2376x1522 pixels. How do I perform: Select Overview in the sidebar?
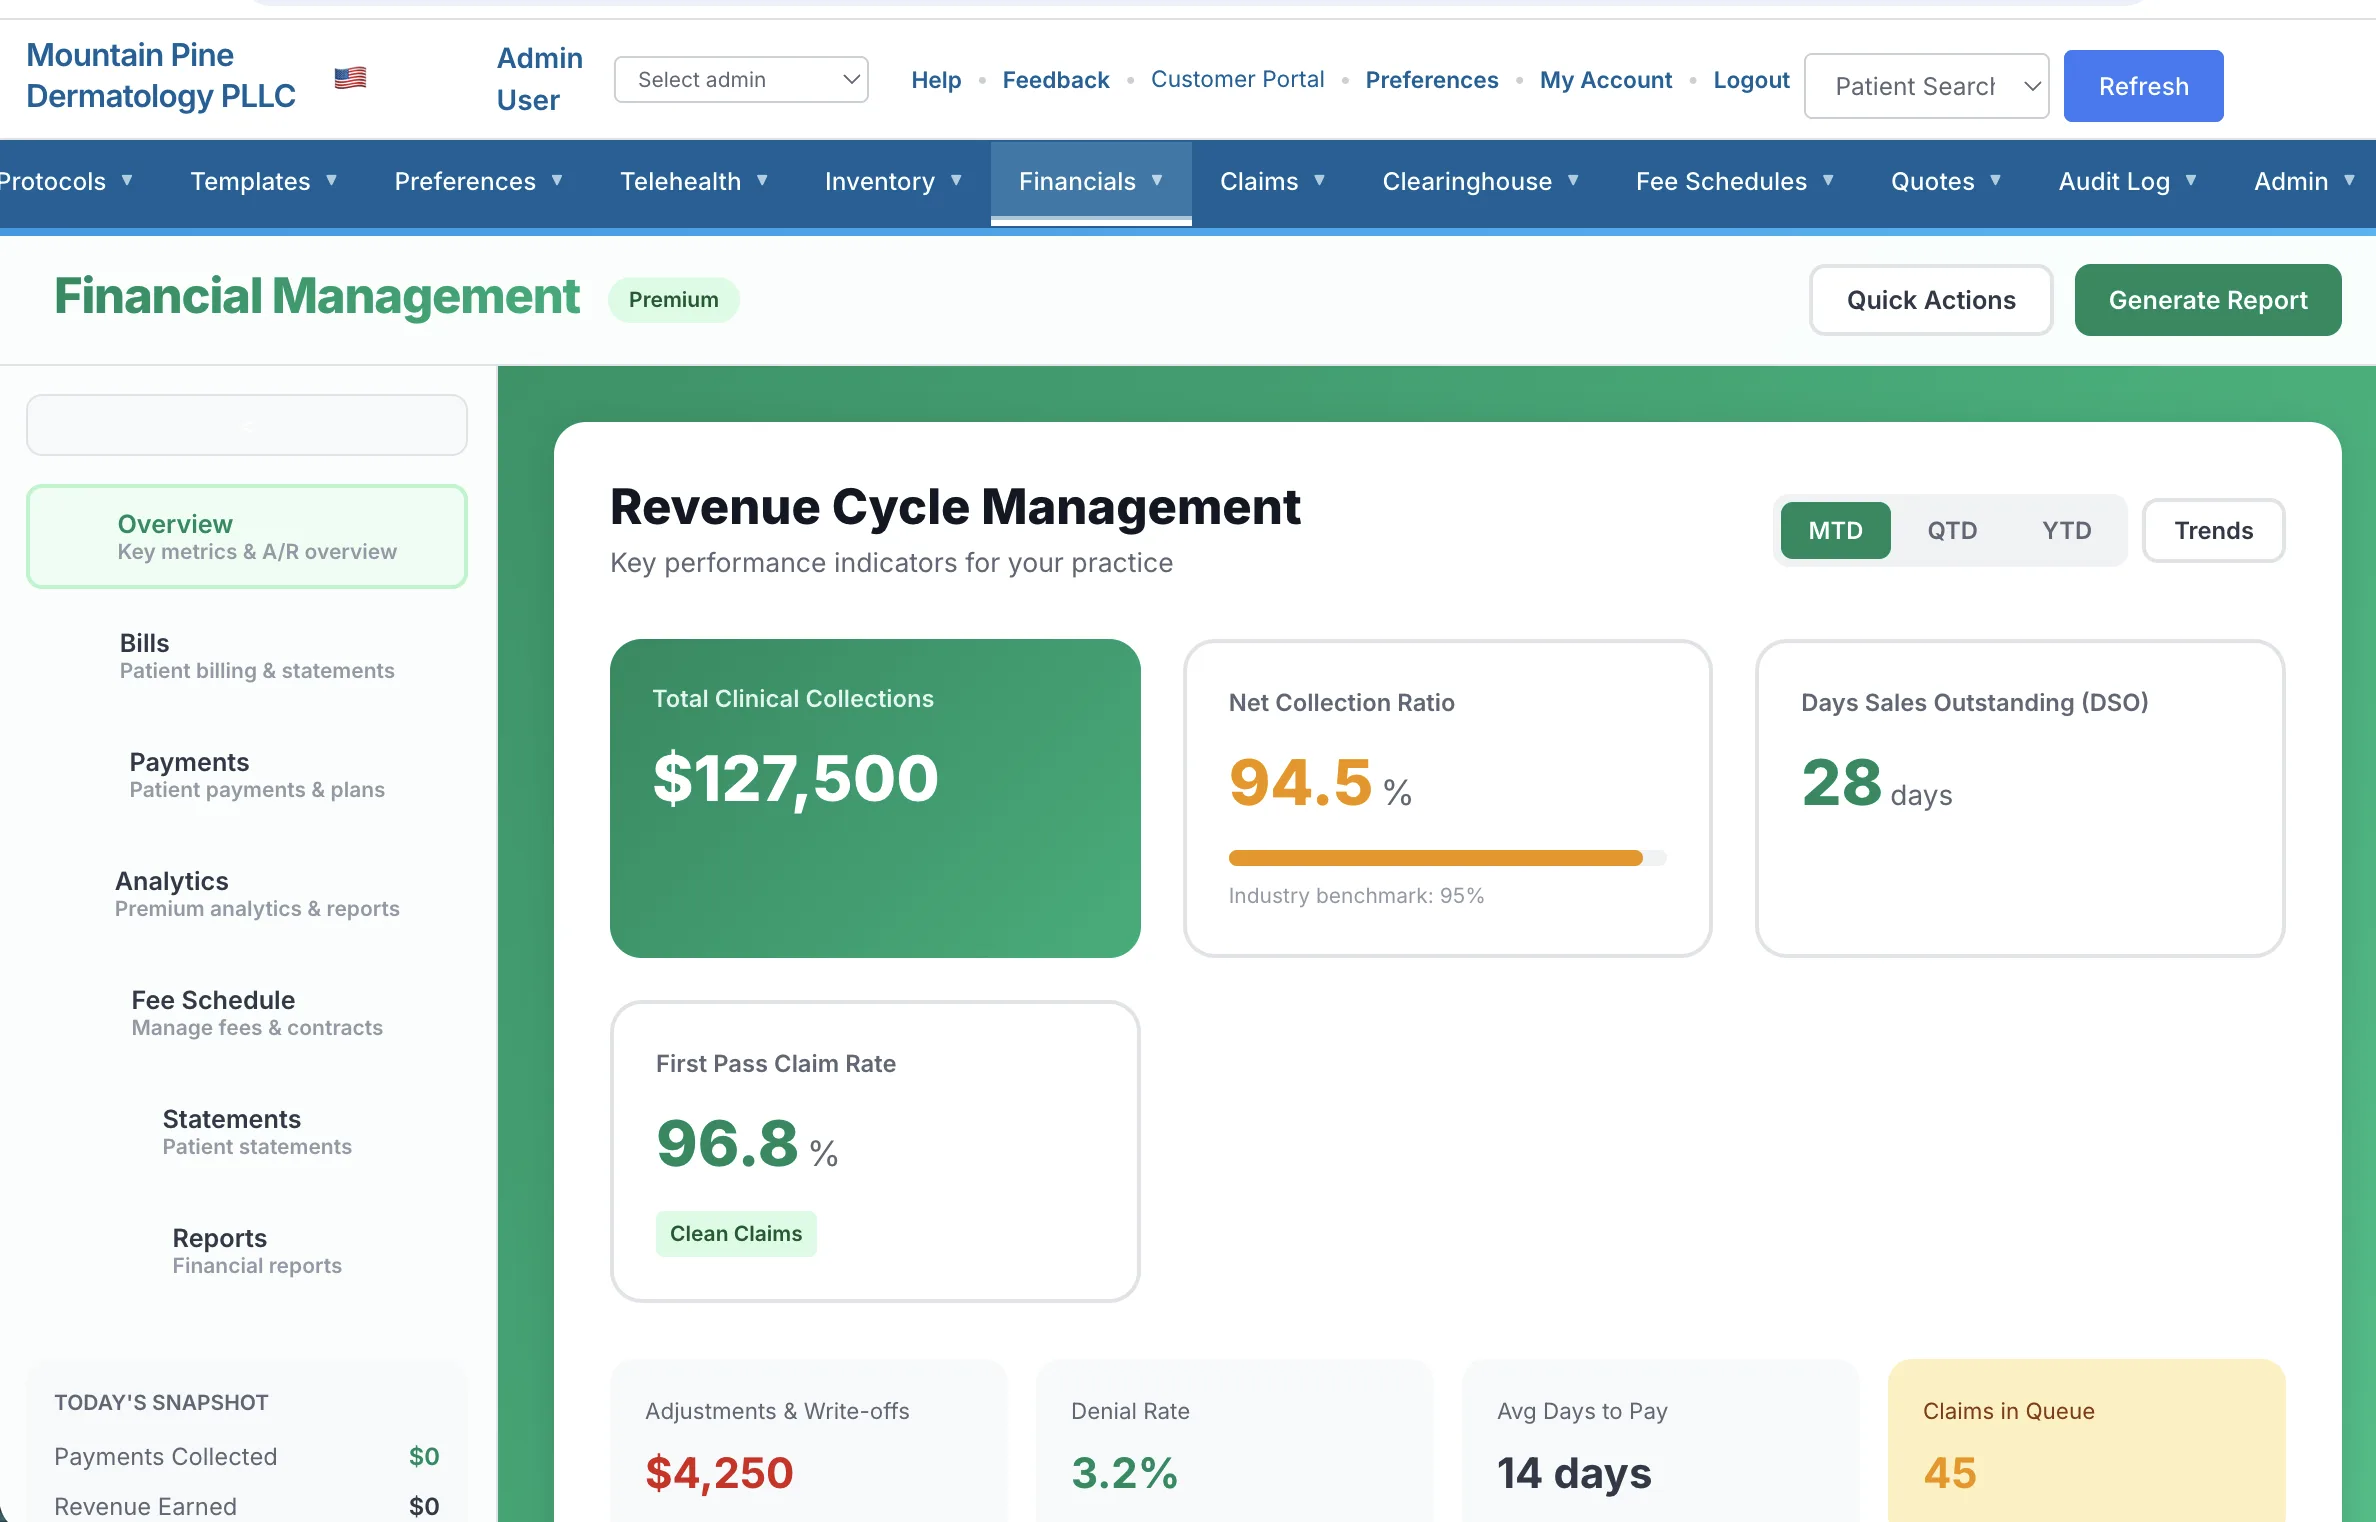(247, 537)
